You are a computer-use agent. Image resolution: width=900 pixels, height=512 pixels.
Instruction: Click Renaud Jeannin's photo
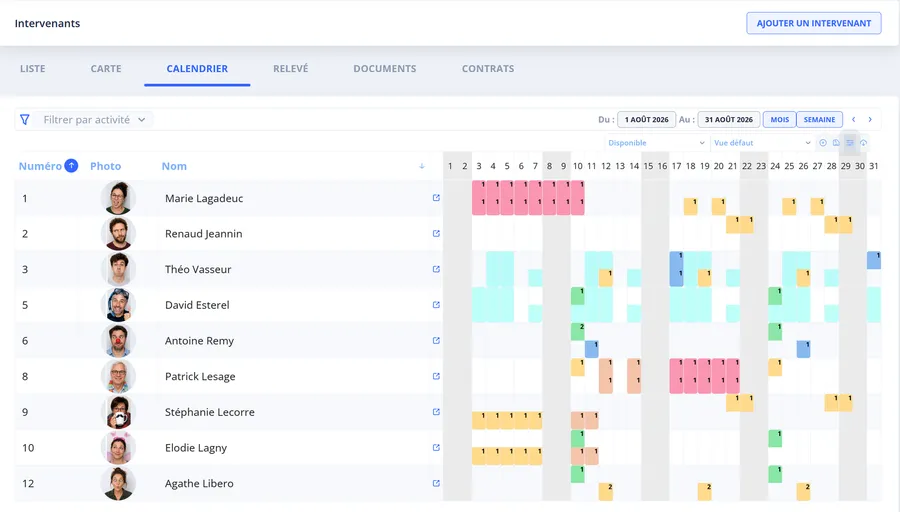118,234
